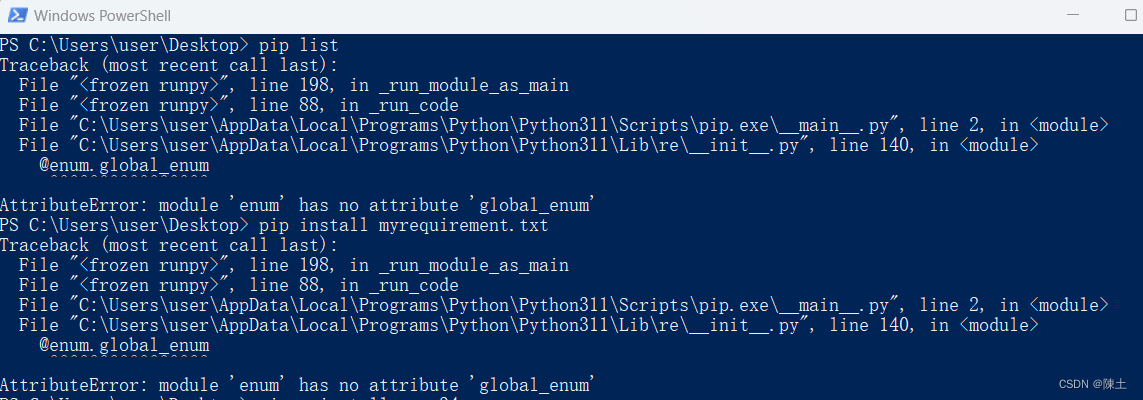Click the PowerShell icon in the title bar
This screenshot has width=1143, height=400.
[x=17, y=15]
